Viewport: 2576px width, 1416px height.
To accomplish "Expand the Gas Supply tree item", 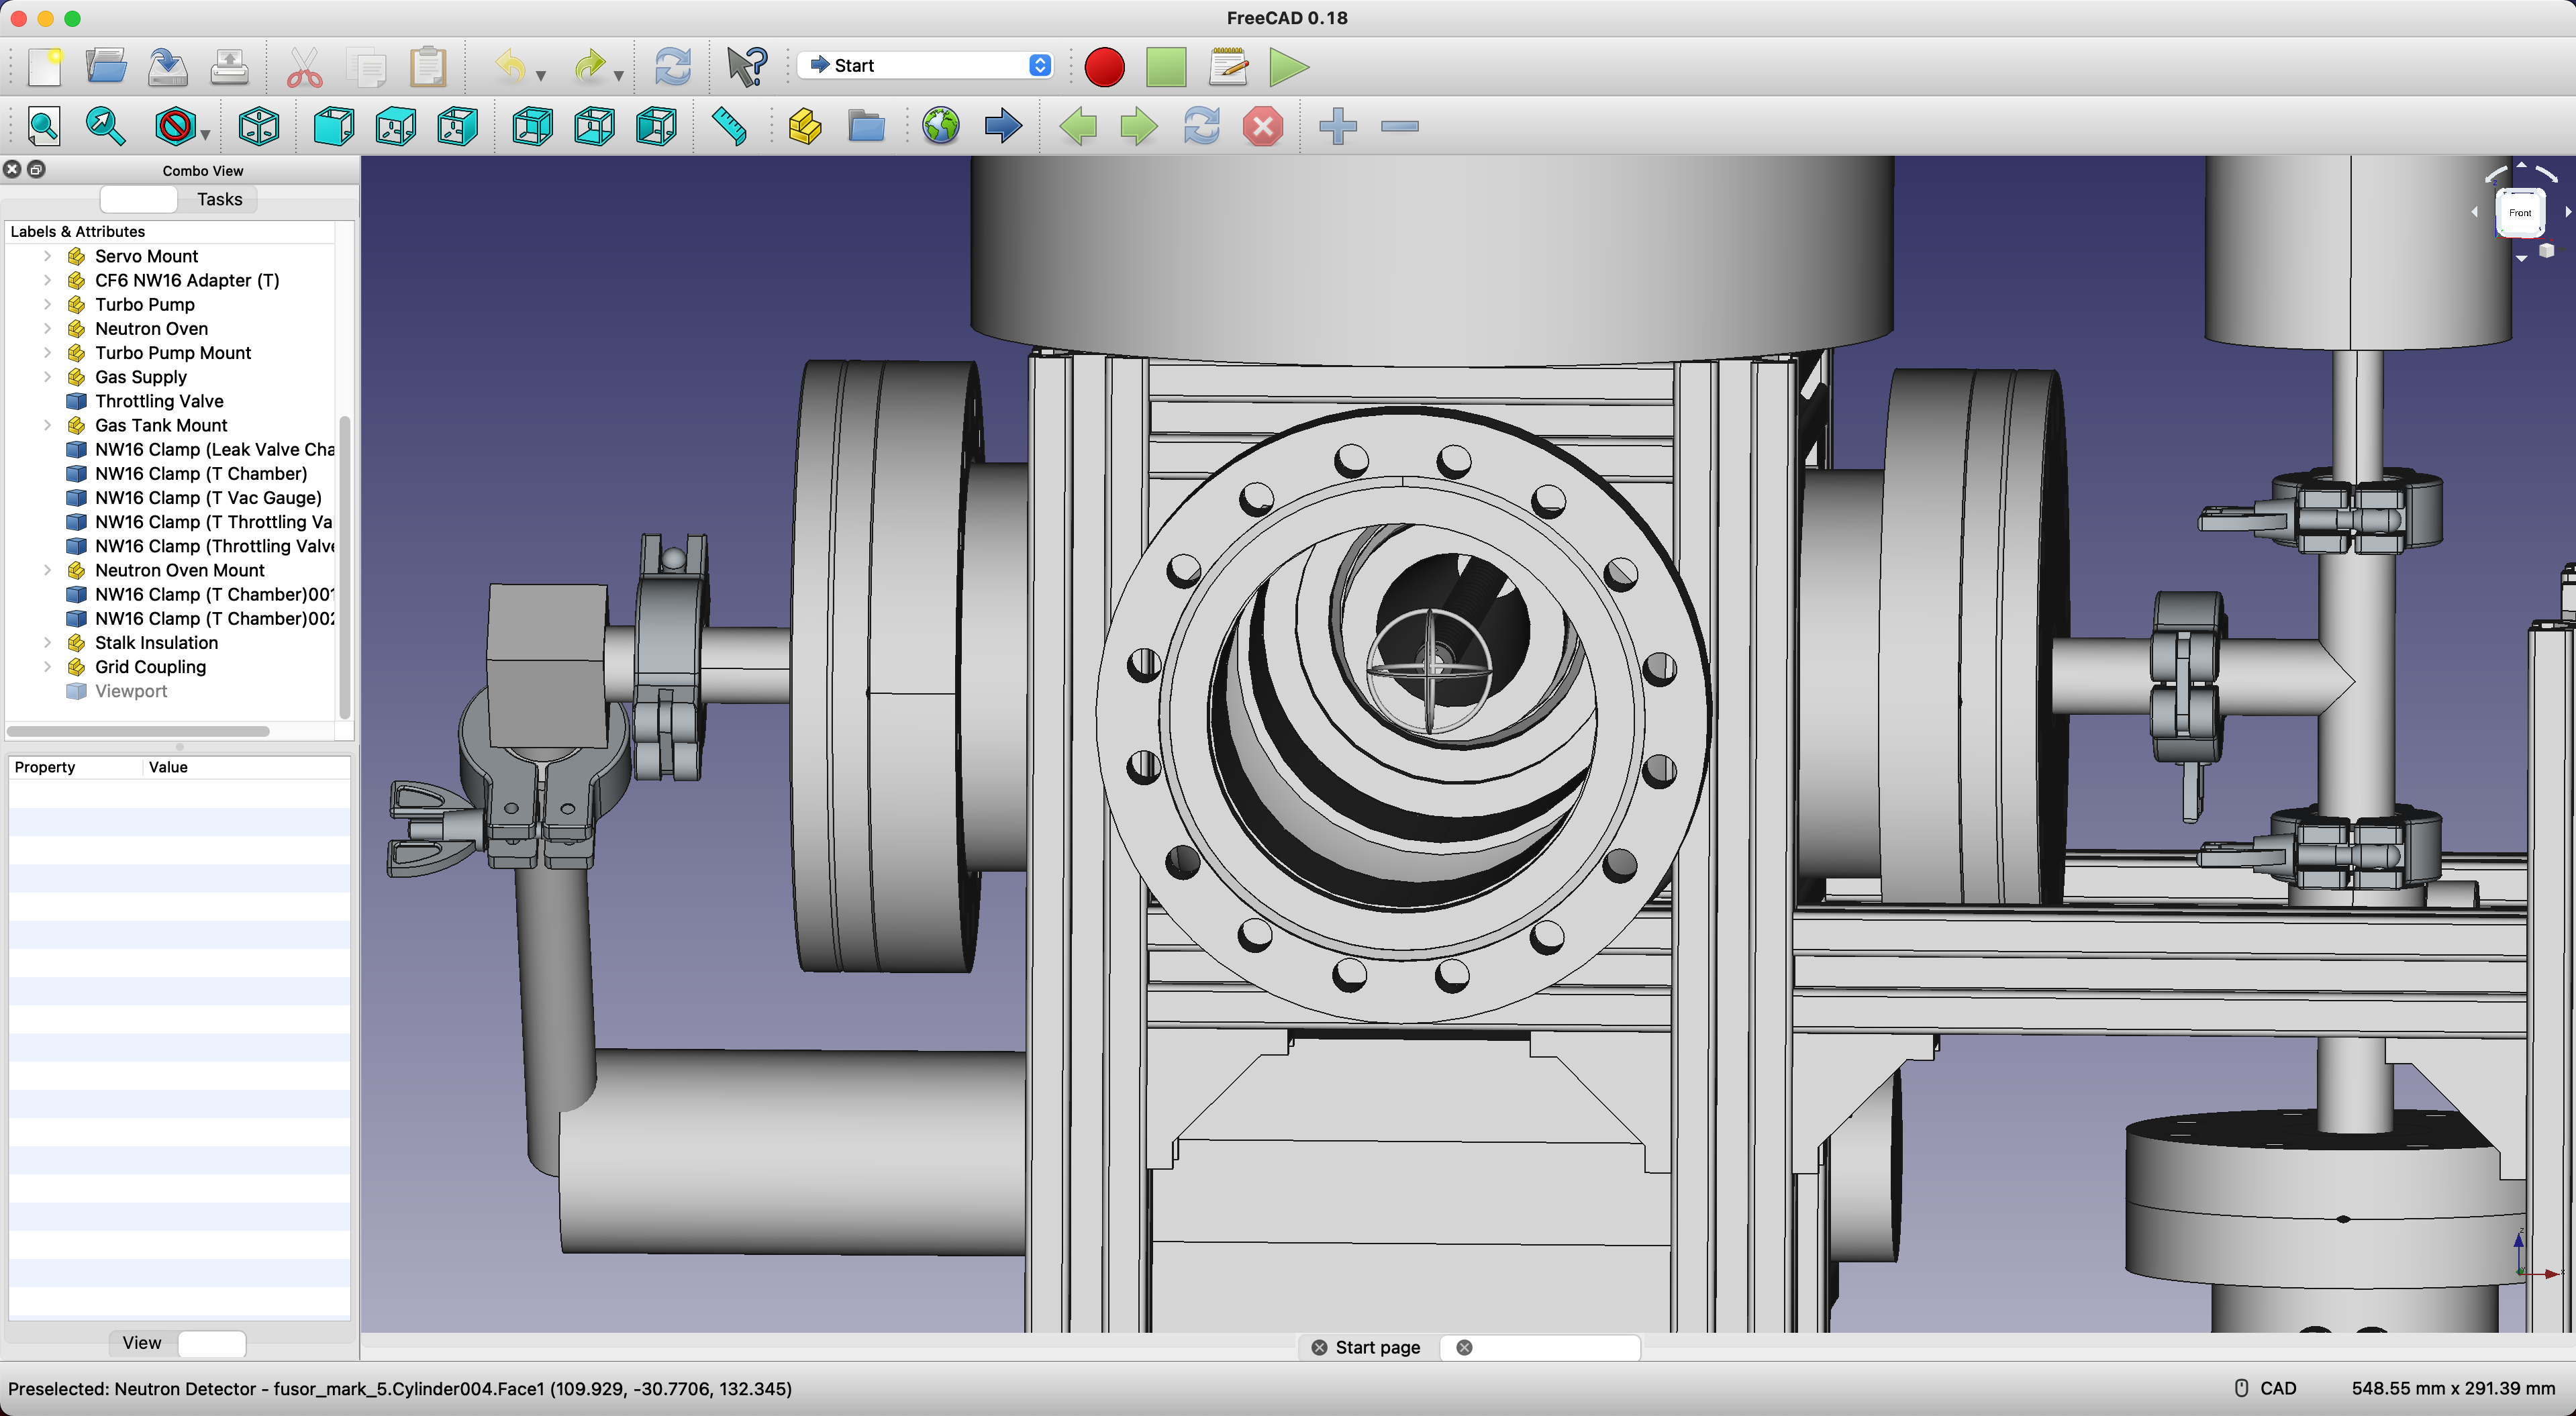I will (x=47, y=377).
